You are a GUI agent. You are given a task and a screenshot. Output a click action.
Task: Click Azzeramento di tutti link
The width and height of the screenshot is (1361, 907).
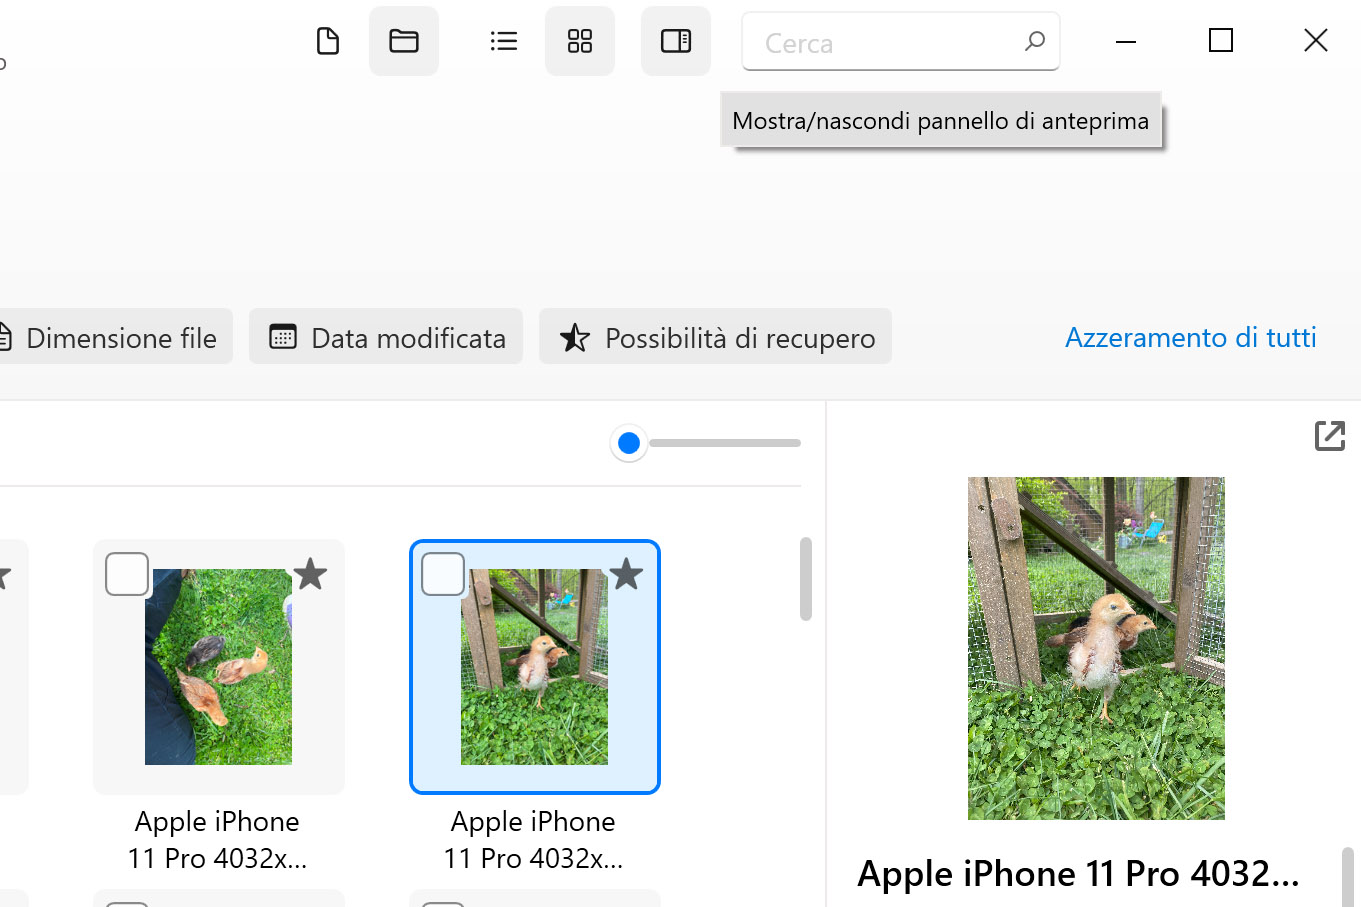1190,337
